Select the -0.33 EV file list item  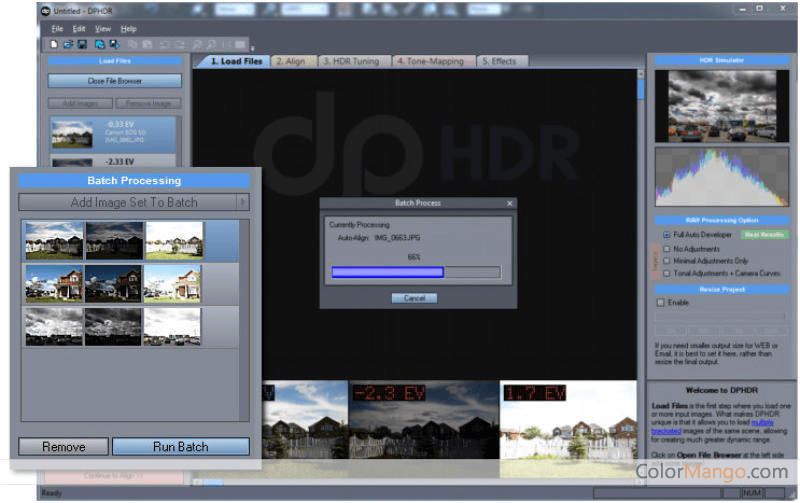113,134
